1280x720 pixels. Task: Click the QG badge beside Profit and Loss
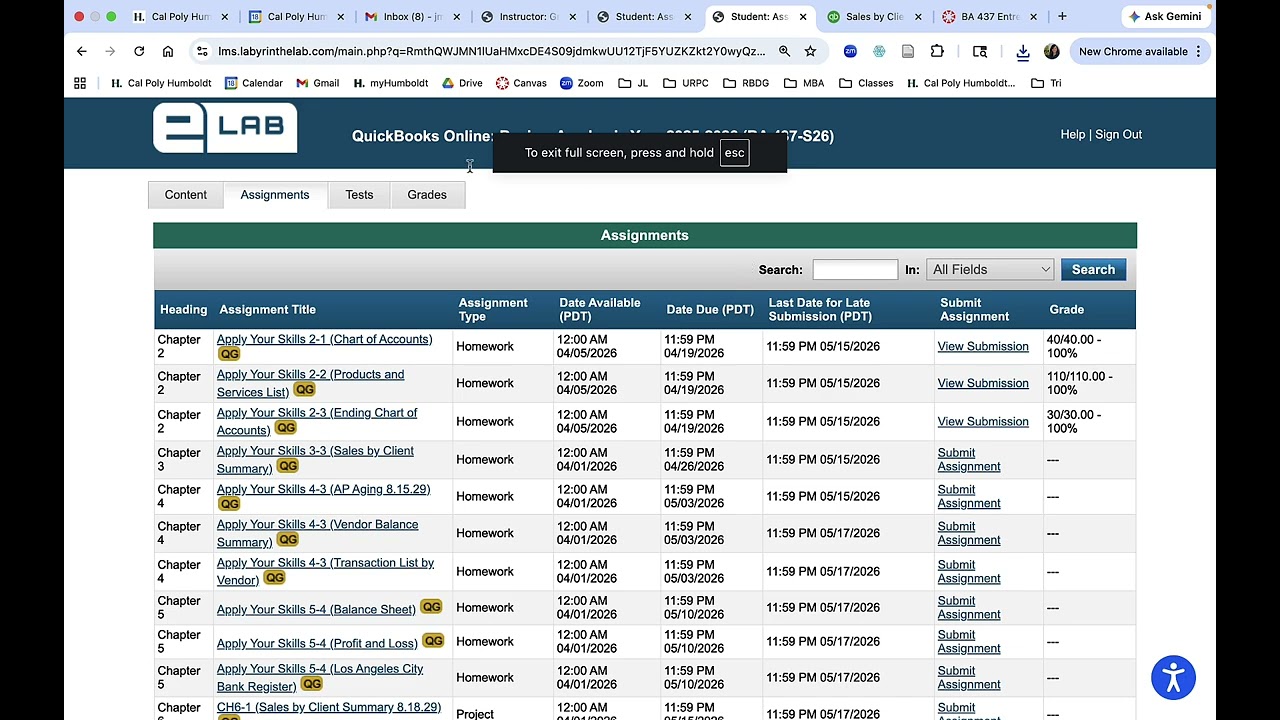[433, 641]
